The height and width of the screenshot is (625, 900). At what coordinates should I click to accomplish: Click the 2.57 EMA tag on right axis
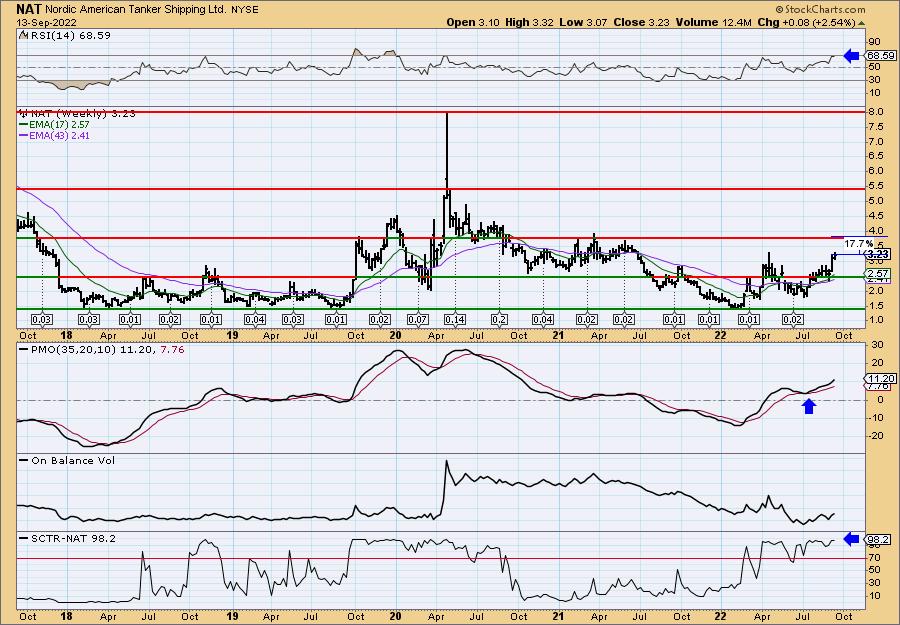click(878, 275)
